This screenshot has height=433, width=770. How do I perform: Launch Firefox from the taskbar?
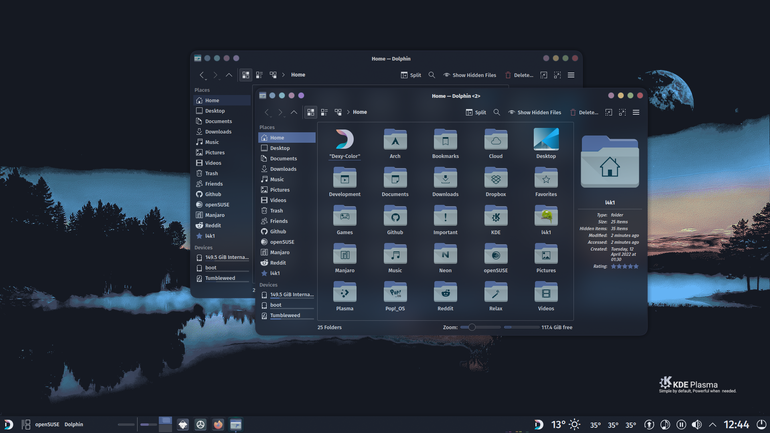218,424
